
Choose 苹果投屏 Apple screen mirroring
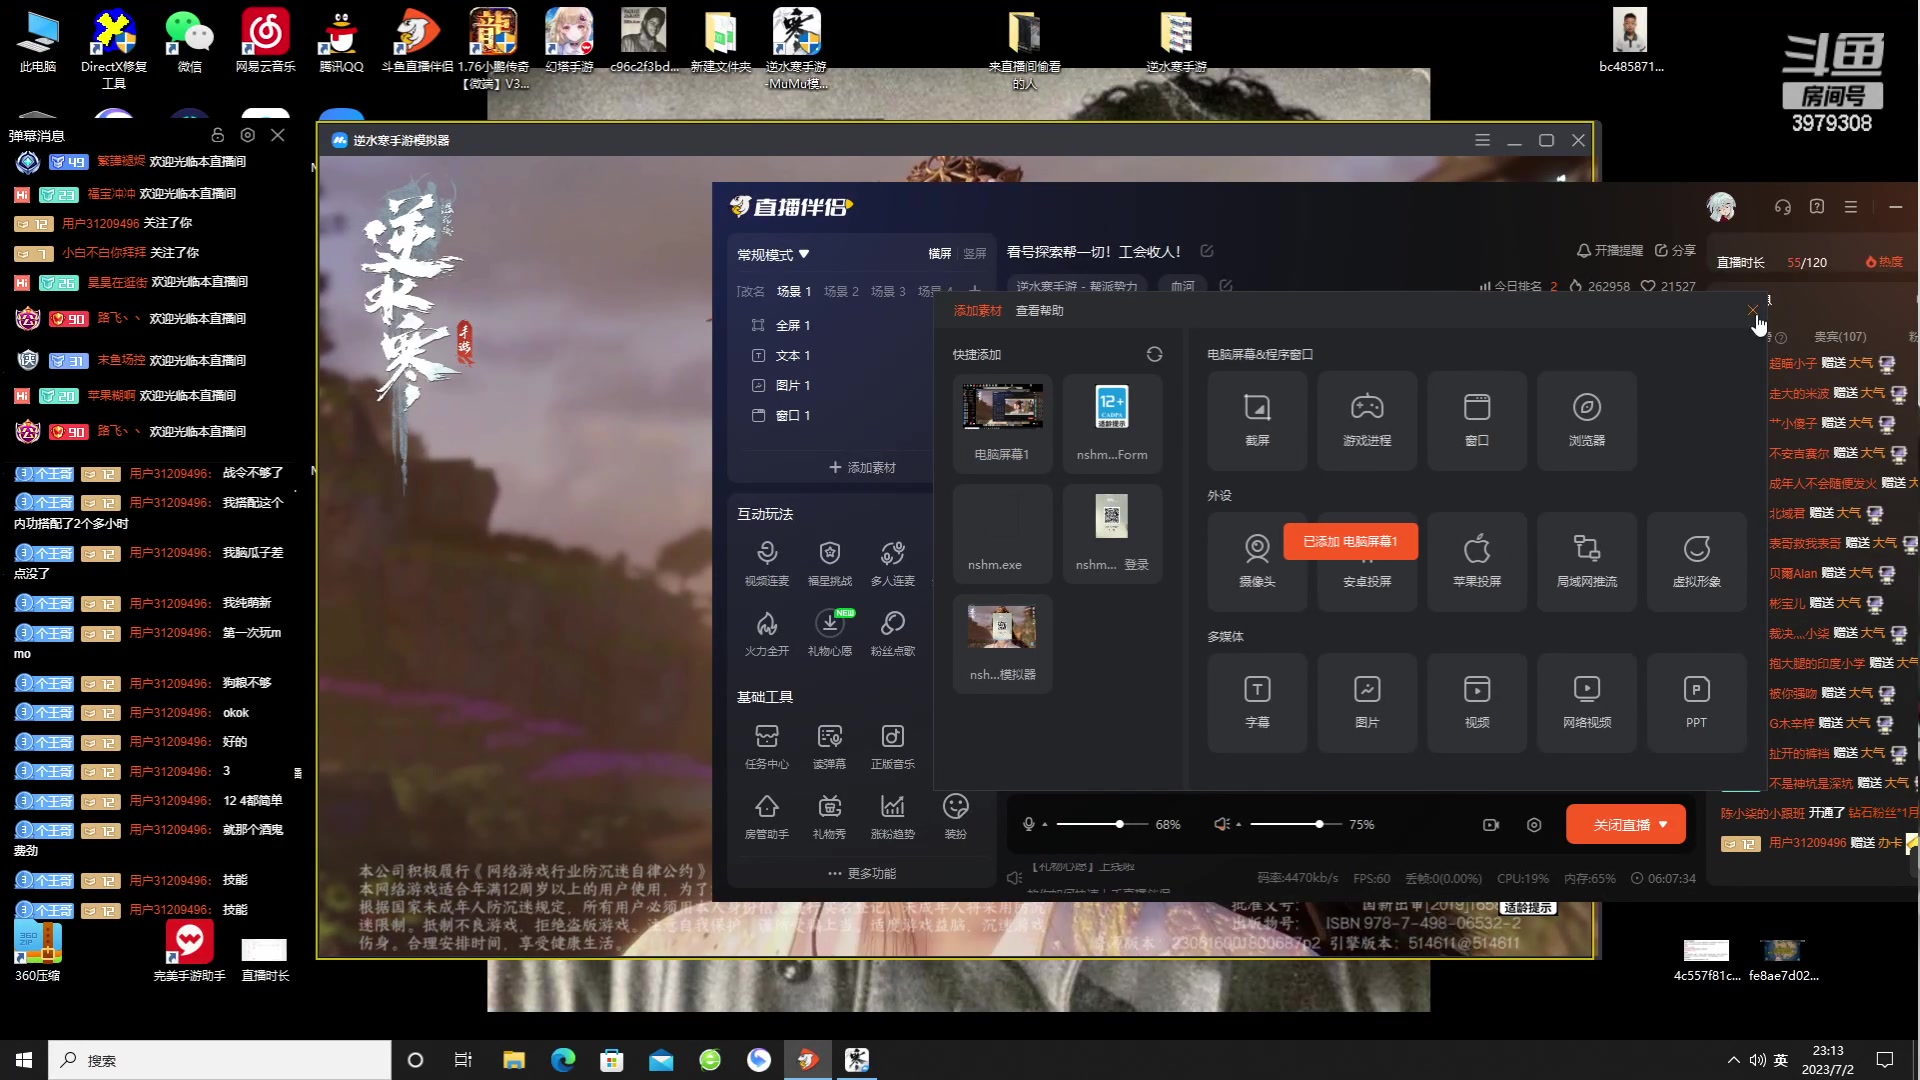tap(1477, 561)
